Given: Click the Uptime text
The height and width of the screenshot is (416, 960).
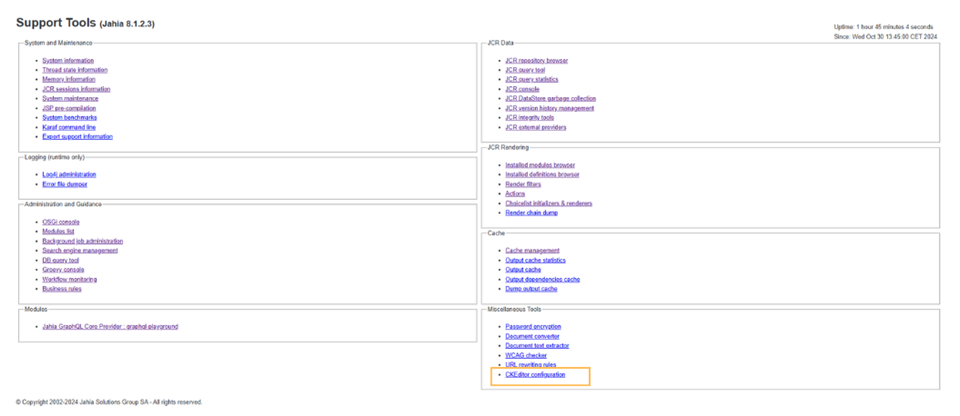Looking at the screenshot, I should 883,27.
